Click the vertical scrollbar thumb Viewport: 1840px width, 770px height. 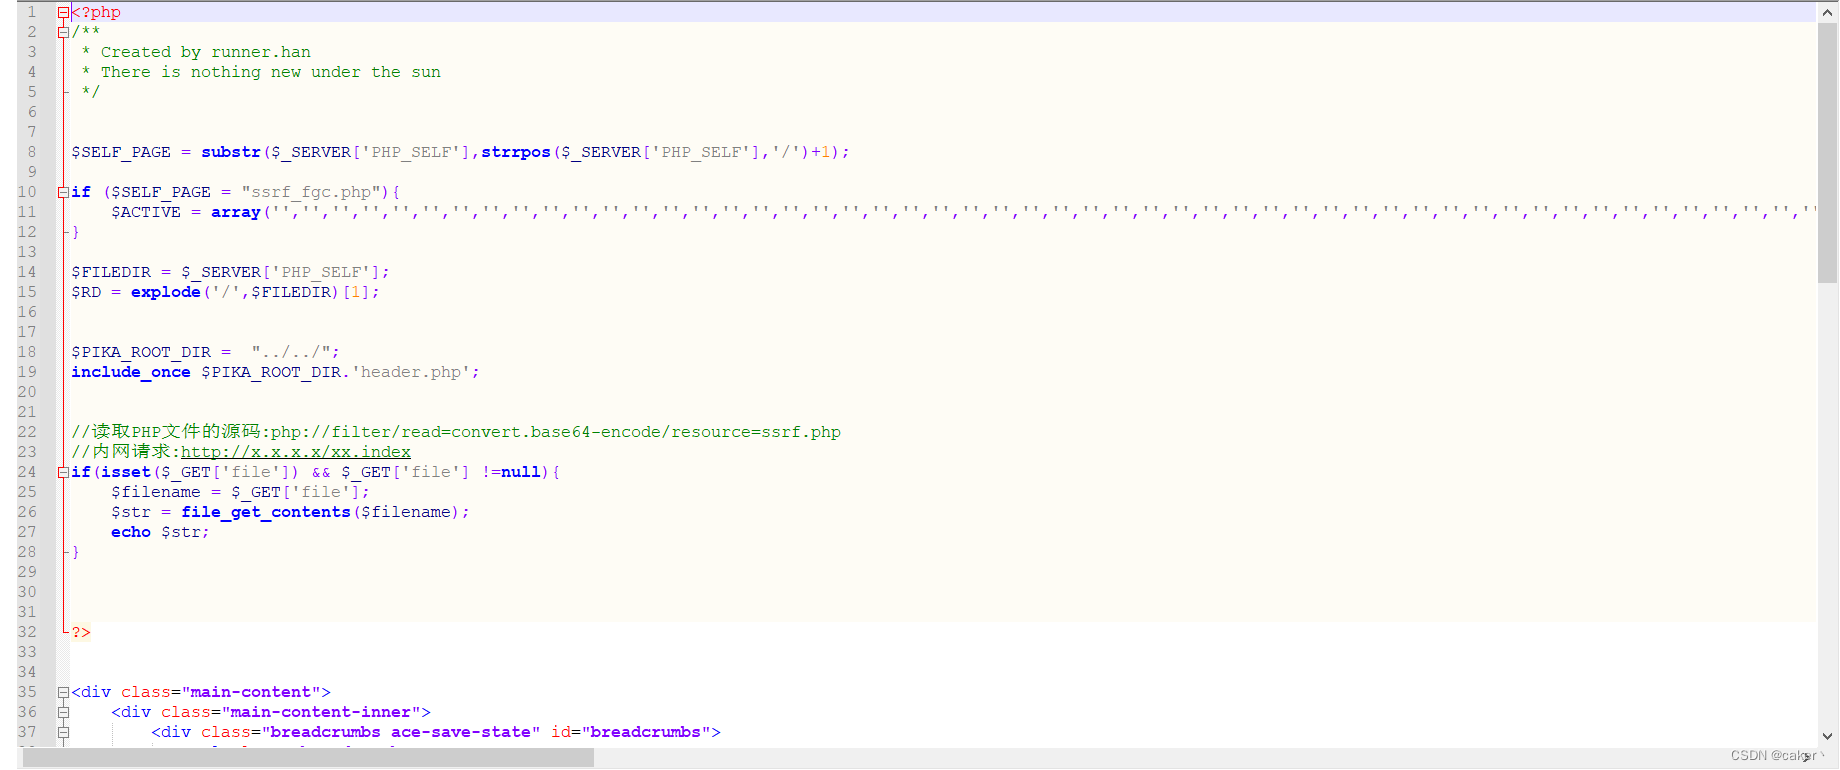coord(1827,153)
